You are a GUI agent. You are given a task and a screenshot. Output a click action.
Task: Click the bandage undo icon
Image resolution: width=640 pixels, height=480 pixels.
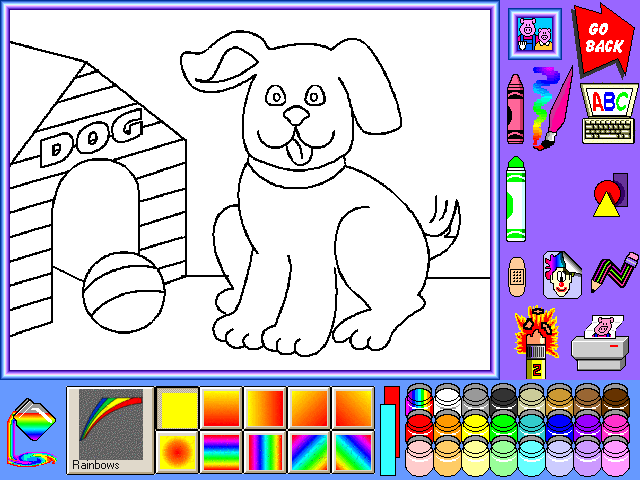[x=516, y=273]
